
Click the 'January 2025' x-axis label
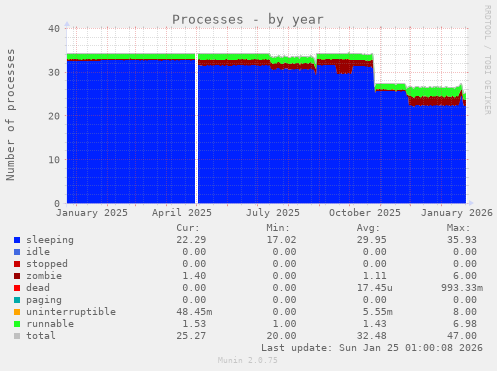92,213
